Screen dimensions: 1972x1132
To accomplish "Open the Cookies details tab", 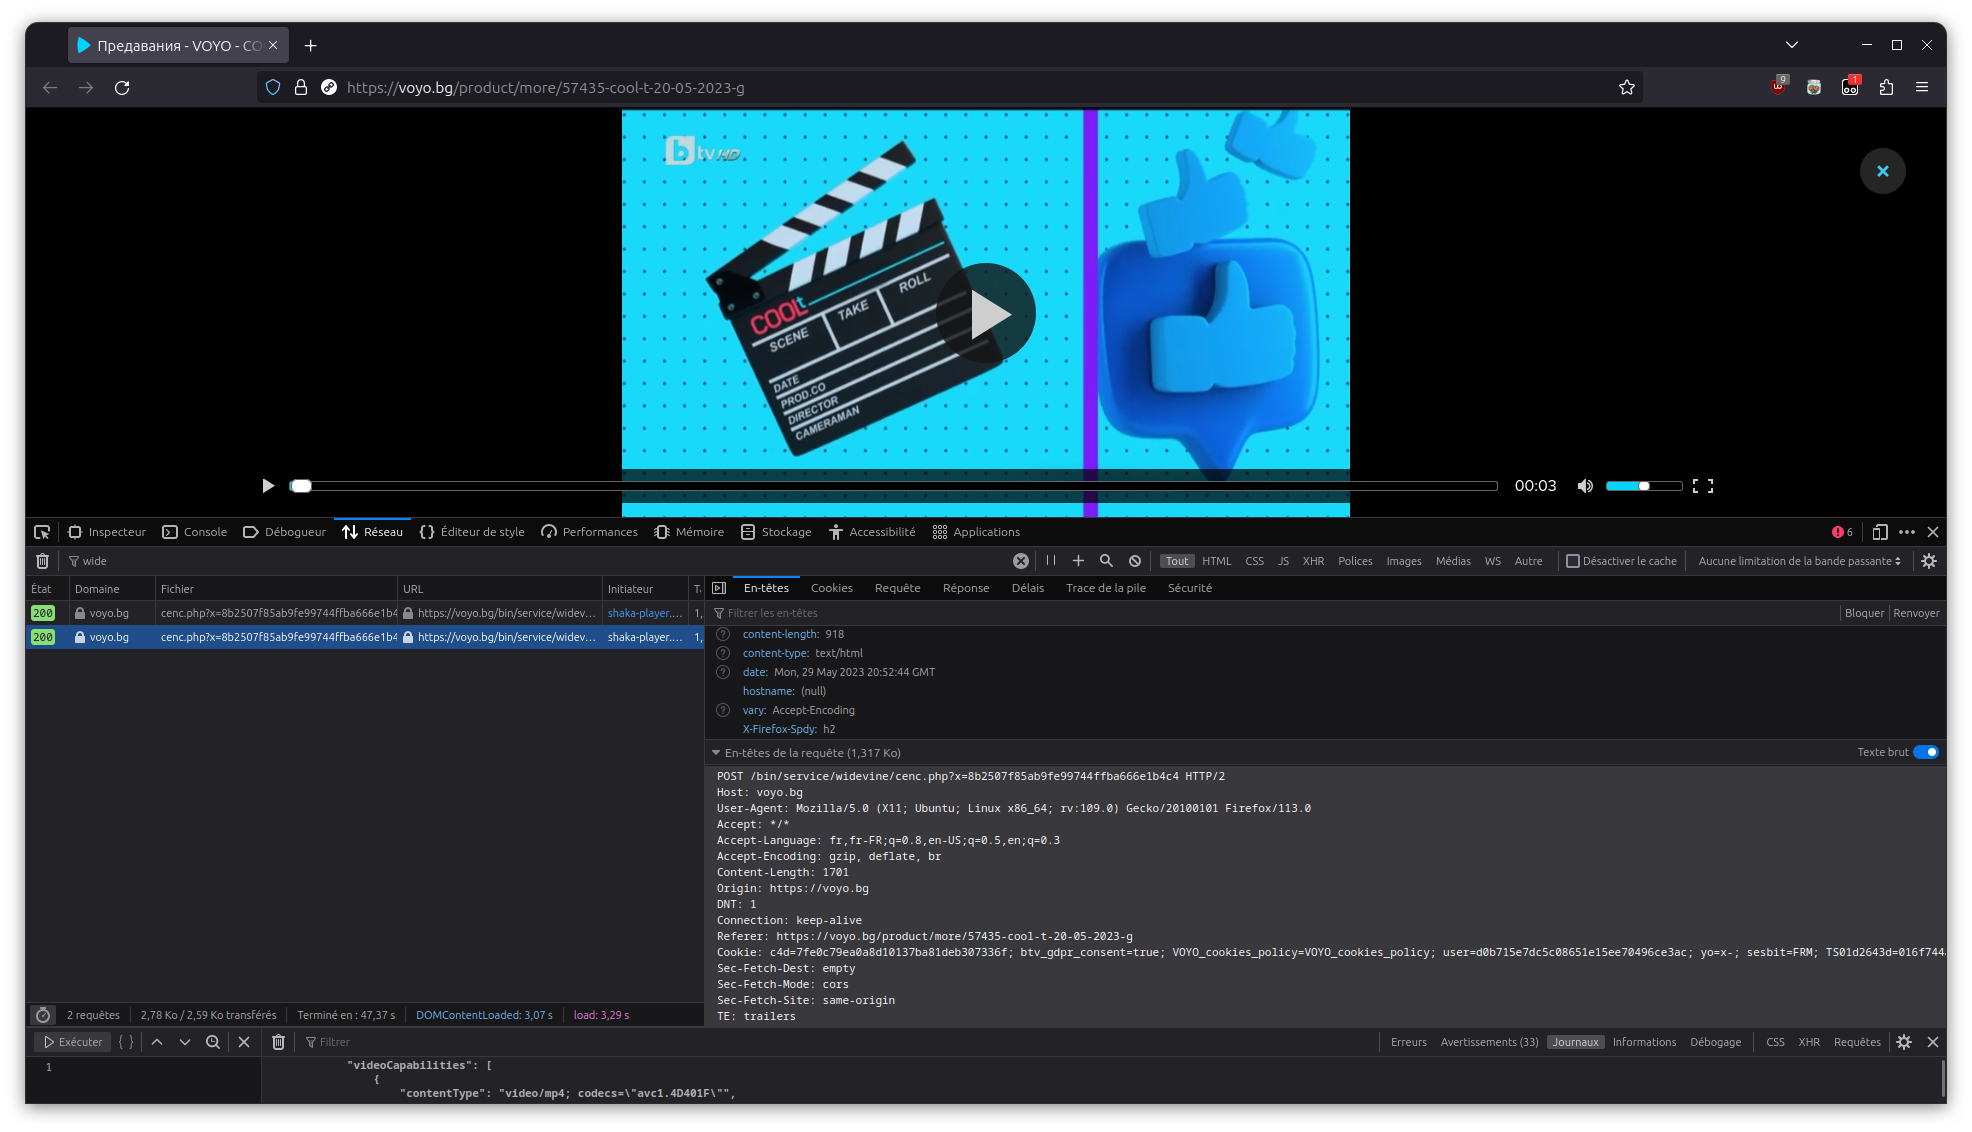I will [831, 588].
